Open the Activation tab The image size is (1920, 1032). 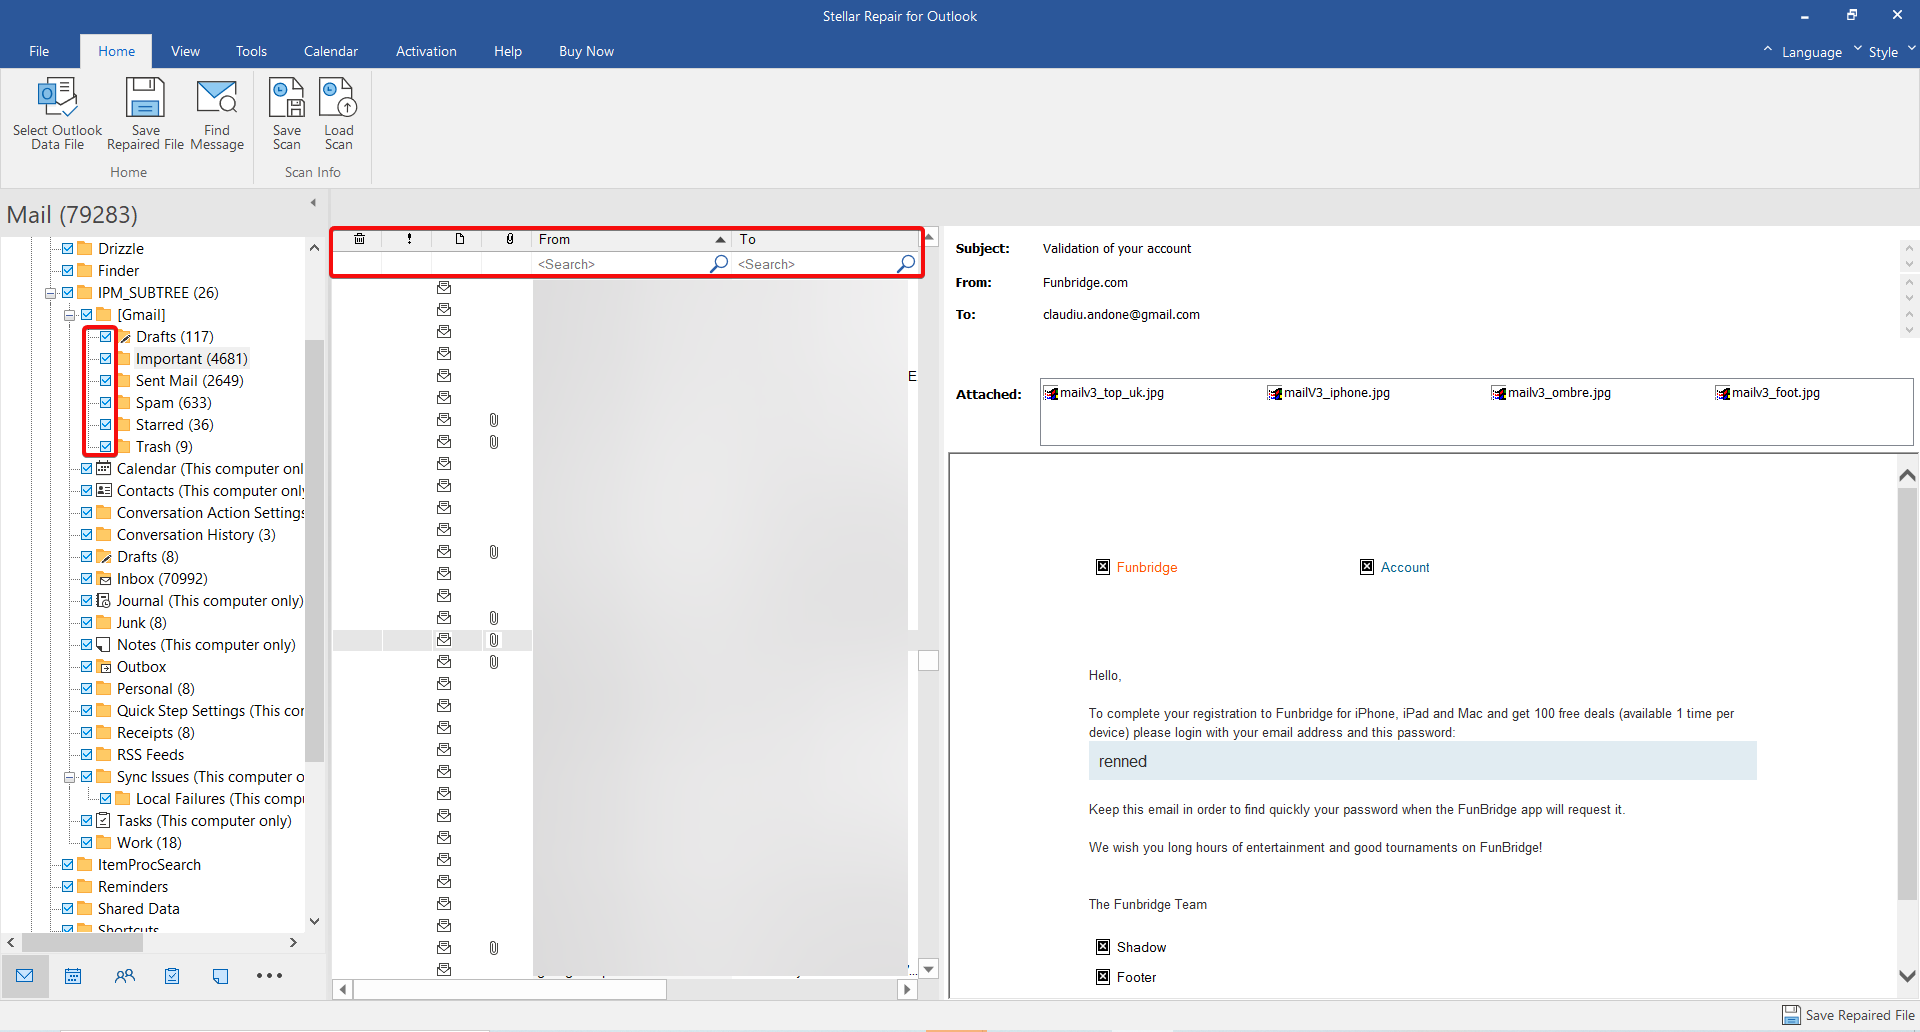coord(426,51)
